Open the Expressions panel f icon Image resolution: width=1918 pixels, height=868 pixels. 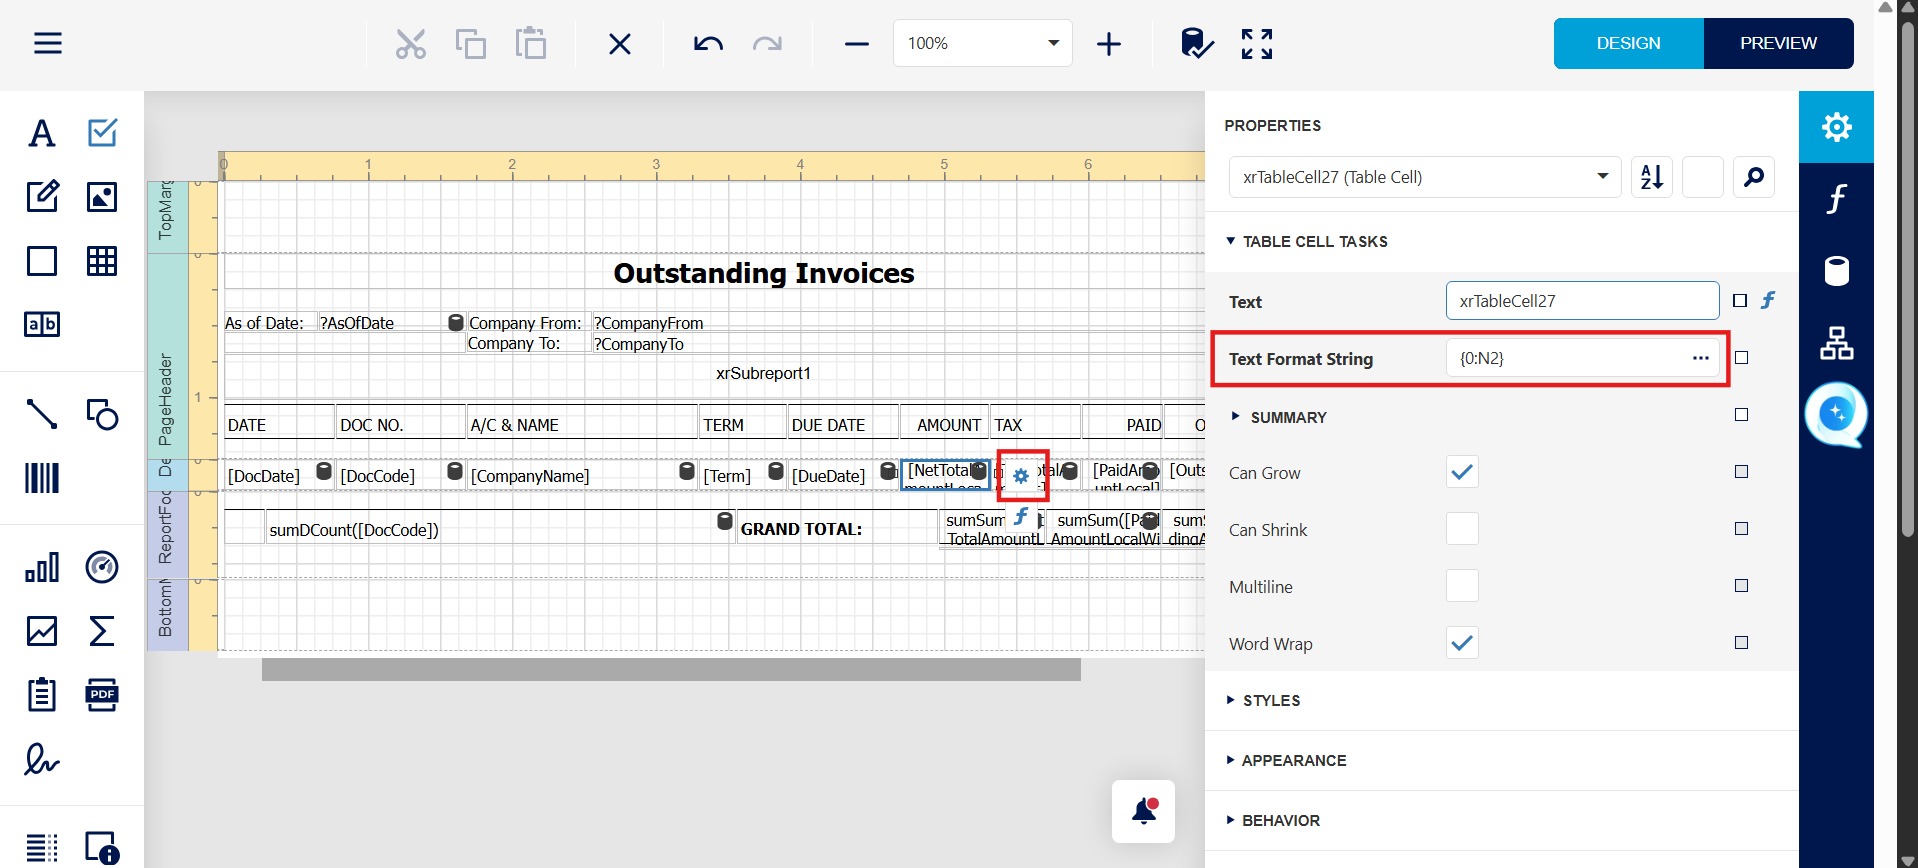tap(1836, 199)
